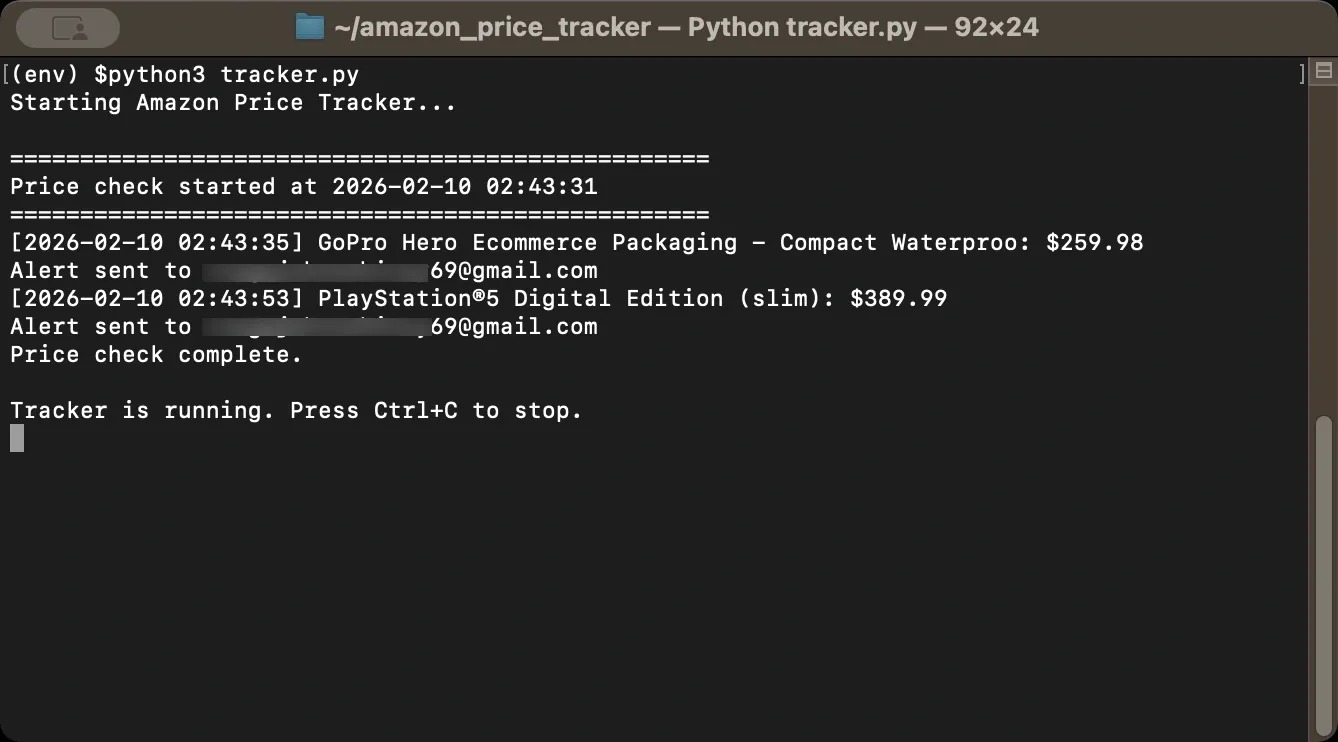Screen dimensions: 1338x742
Task: Click the Price check complete message
Action: coord(155,354)
